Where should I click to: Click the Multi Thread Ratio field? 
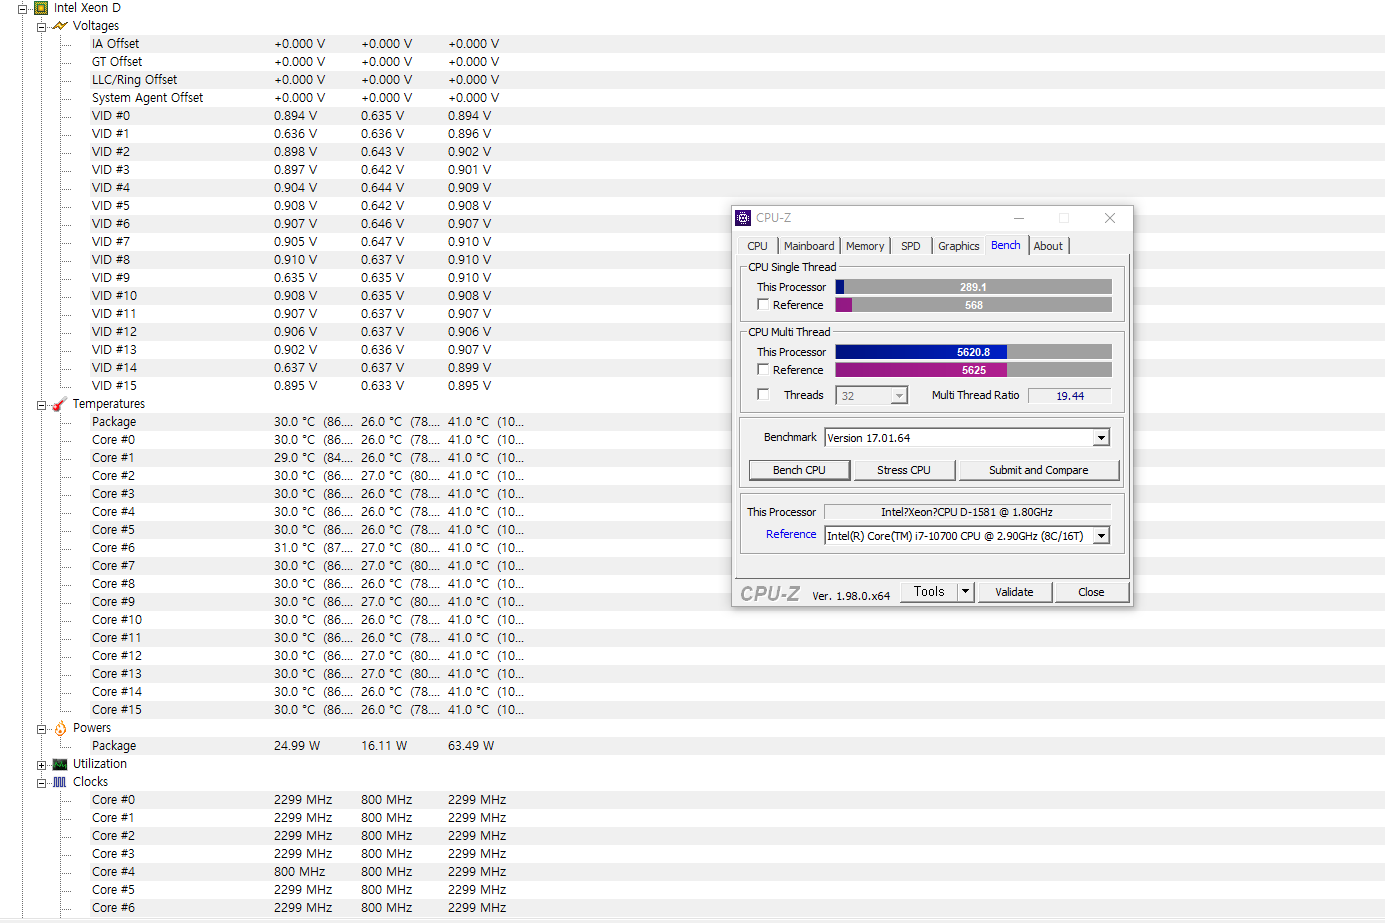pyautogui.click(x=1070, y=396)
